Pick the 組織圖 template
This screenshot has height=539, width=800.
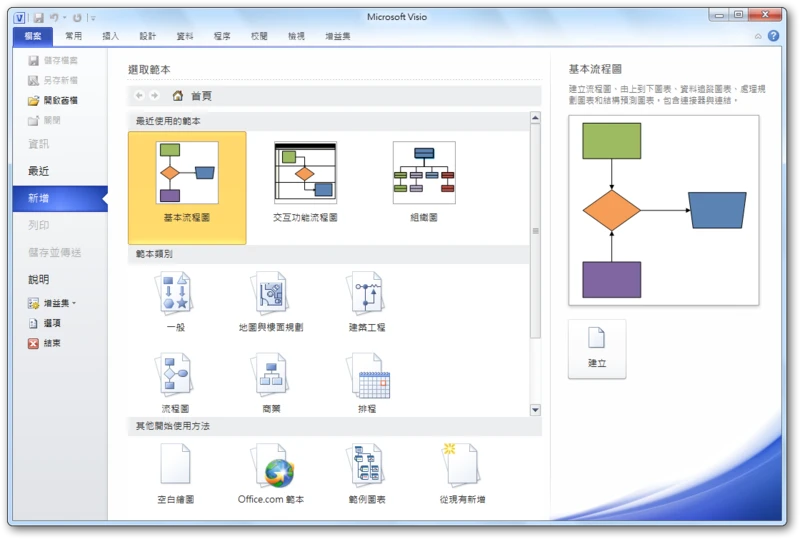click(x=424, y=182)
